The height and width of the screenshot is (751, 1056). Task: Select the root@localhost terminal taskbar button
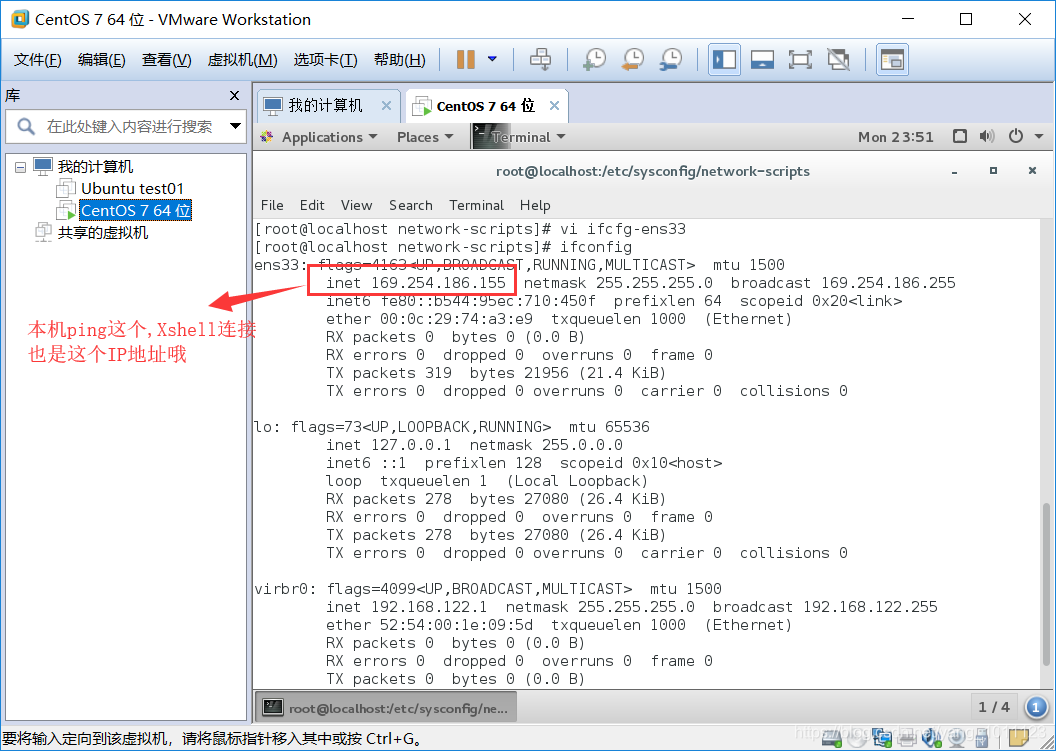point(386,708)
